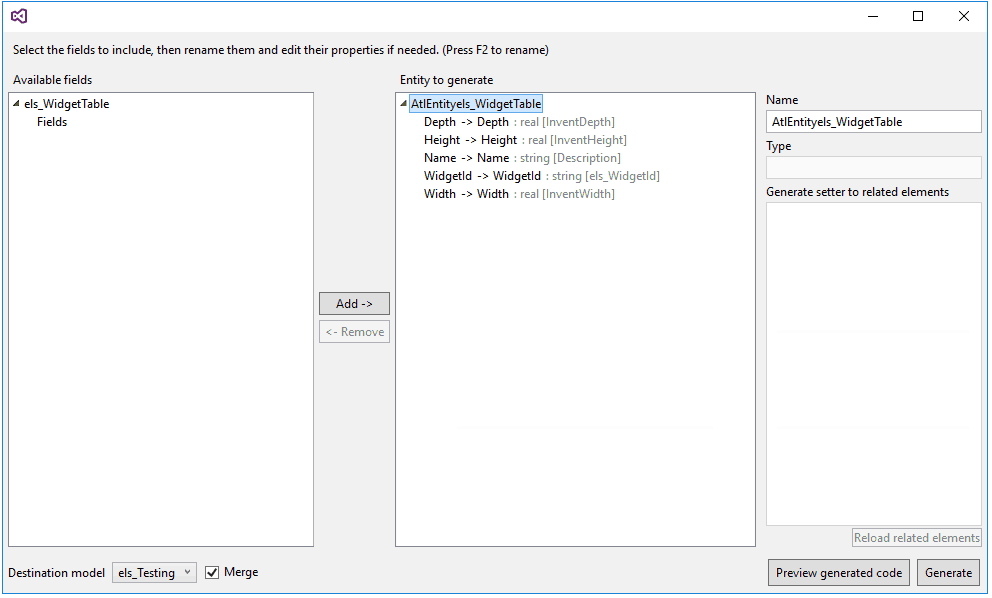Click the Visual Studio logo icon
The image size is (992, 598).
[x=19, y=16]
